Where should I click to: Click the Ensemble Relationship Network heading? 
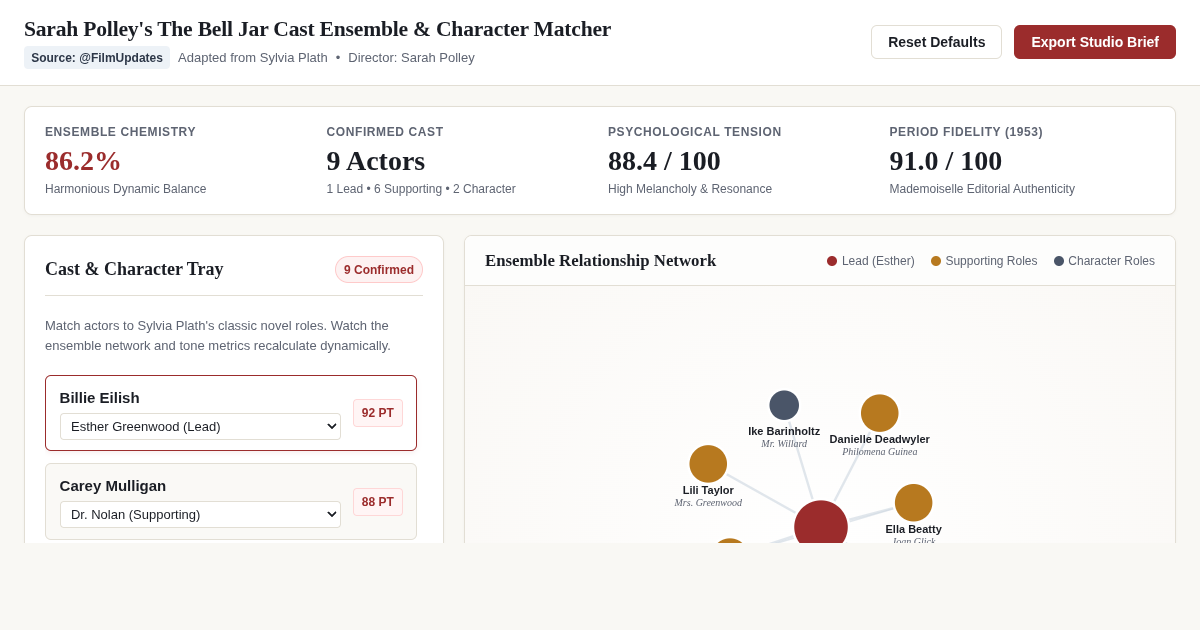point(601,261)
